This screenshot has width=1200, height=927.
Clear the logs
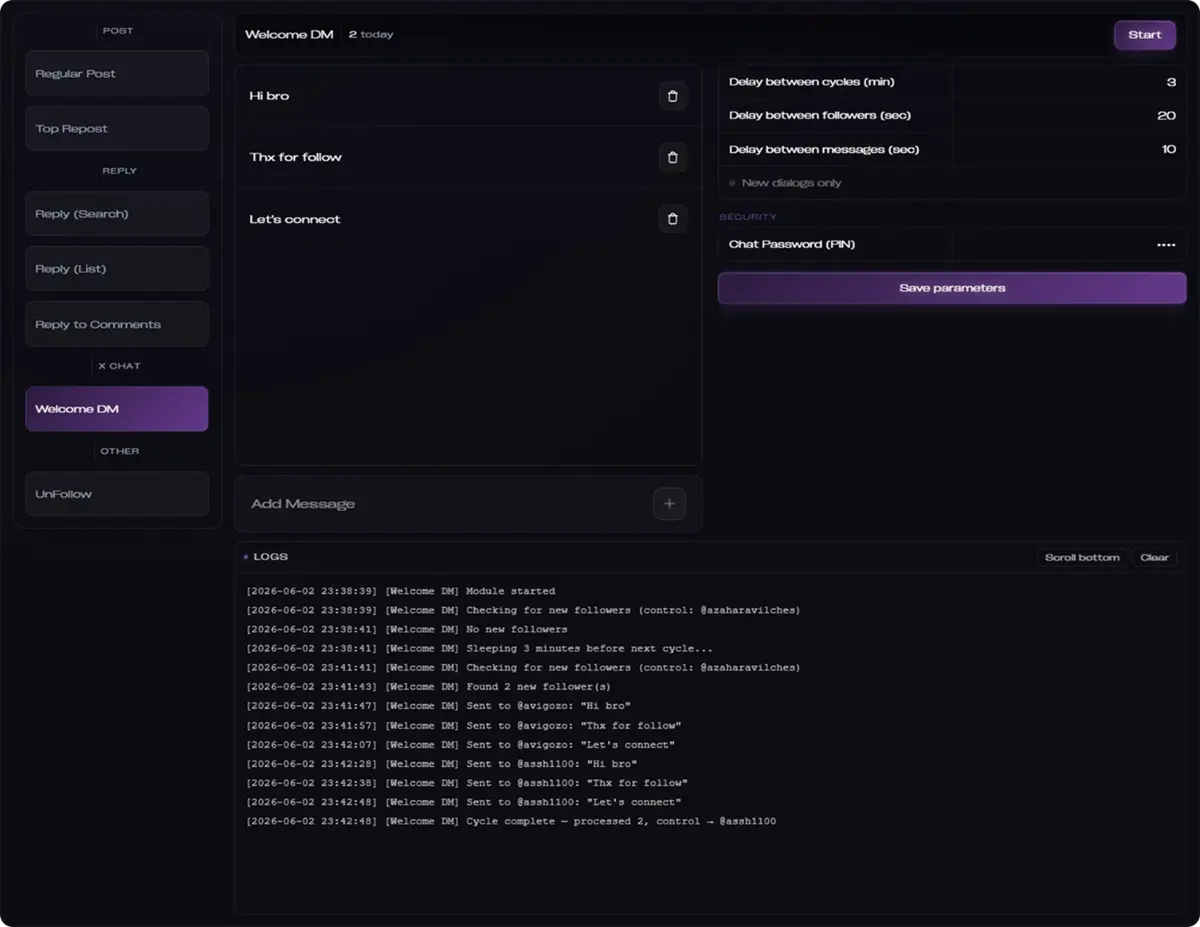(x=1154, y=558)
